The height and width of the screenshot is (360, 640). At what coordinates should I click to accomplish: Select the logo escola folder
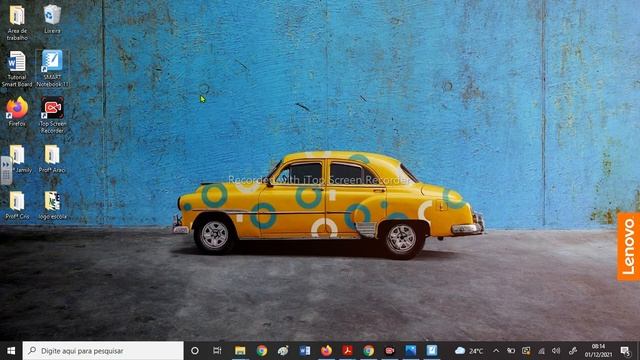click(x=52, y=205)
